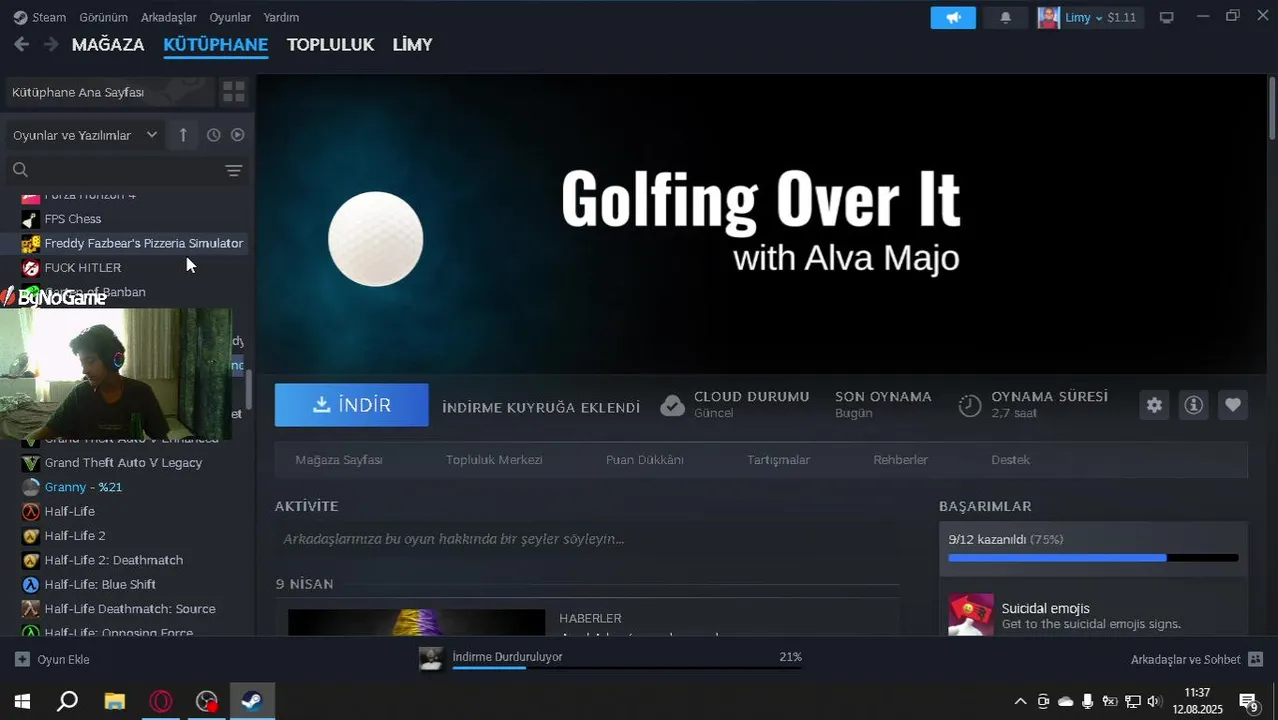Select Half-Life: Blue Shift in library
This screenshot has width=1278, height=720.
coord(100,585)
